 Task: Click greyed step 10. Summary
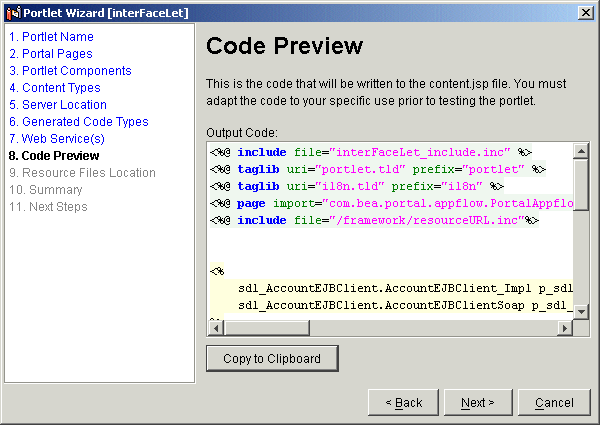46,190
